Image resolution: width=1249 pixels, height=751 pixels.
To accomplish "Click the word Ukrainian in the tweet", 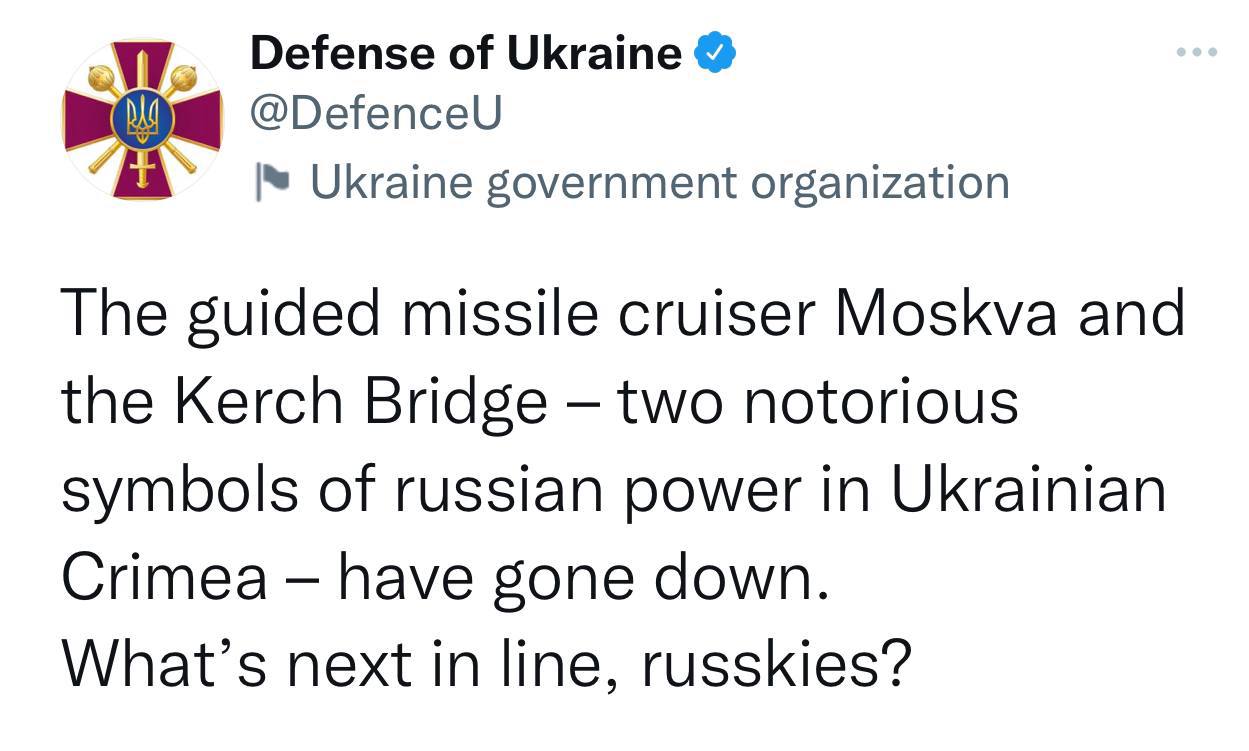I will tap(1027, 490).
